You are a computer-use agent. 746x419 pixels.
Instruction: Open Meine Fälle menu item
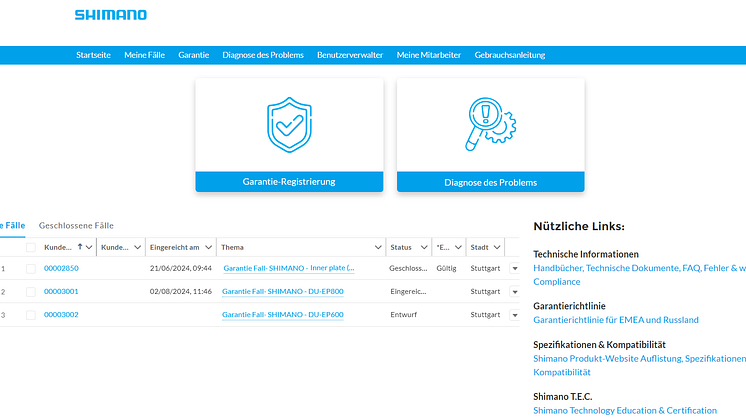coord(144,55)
